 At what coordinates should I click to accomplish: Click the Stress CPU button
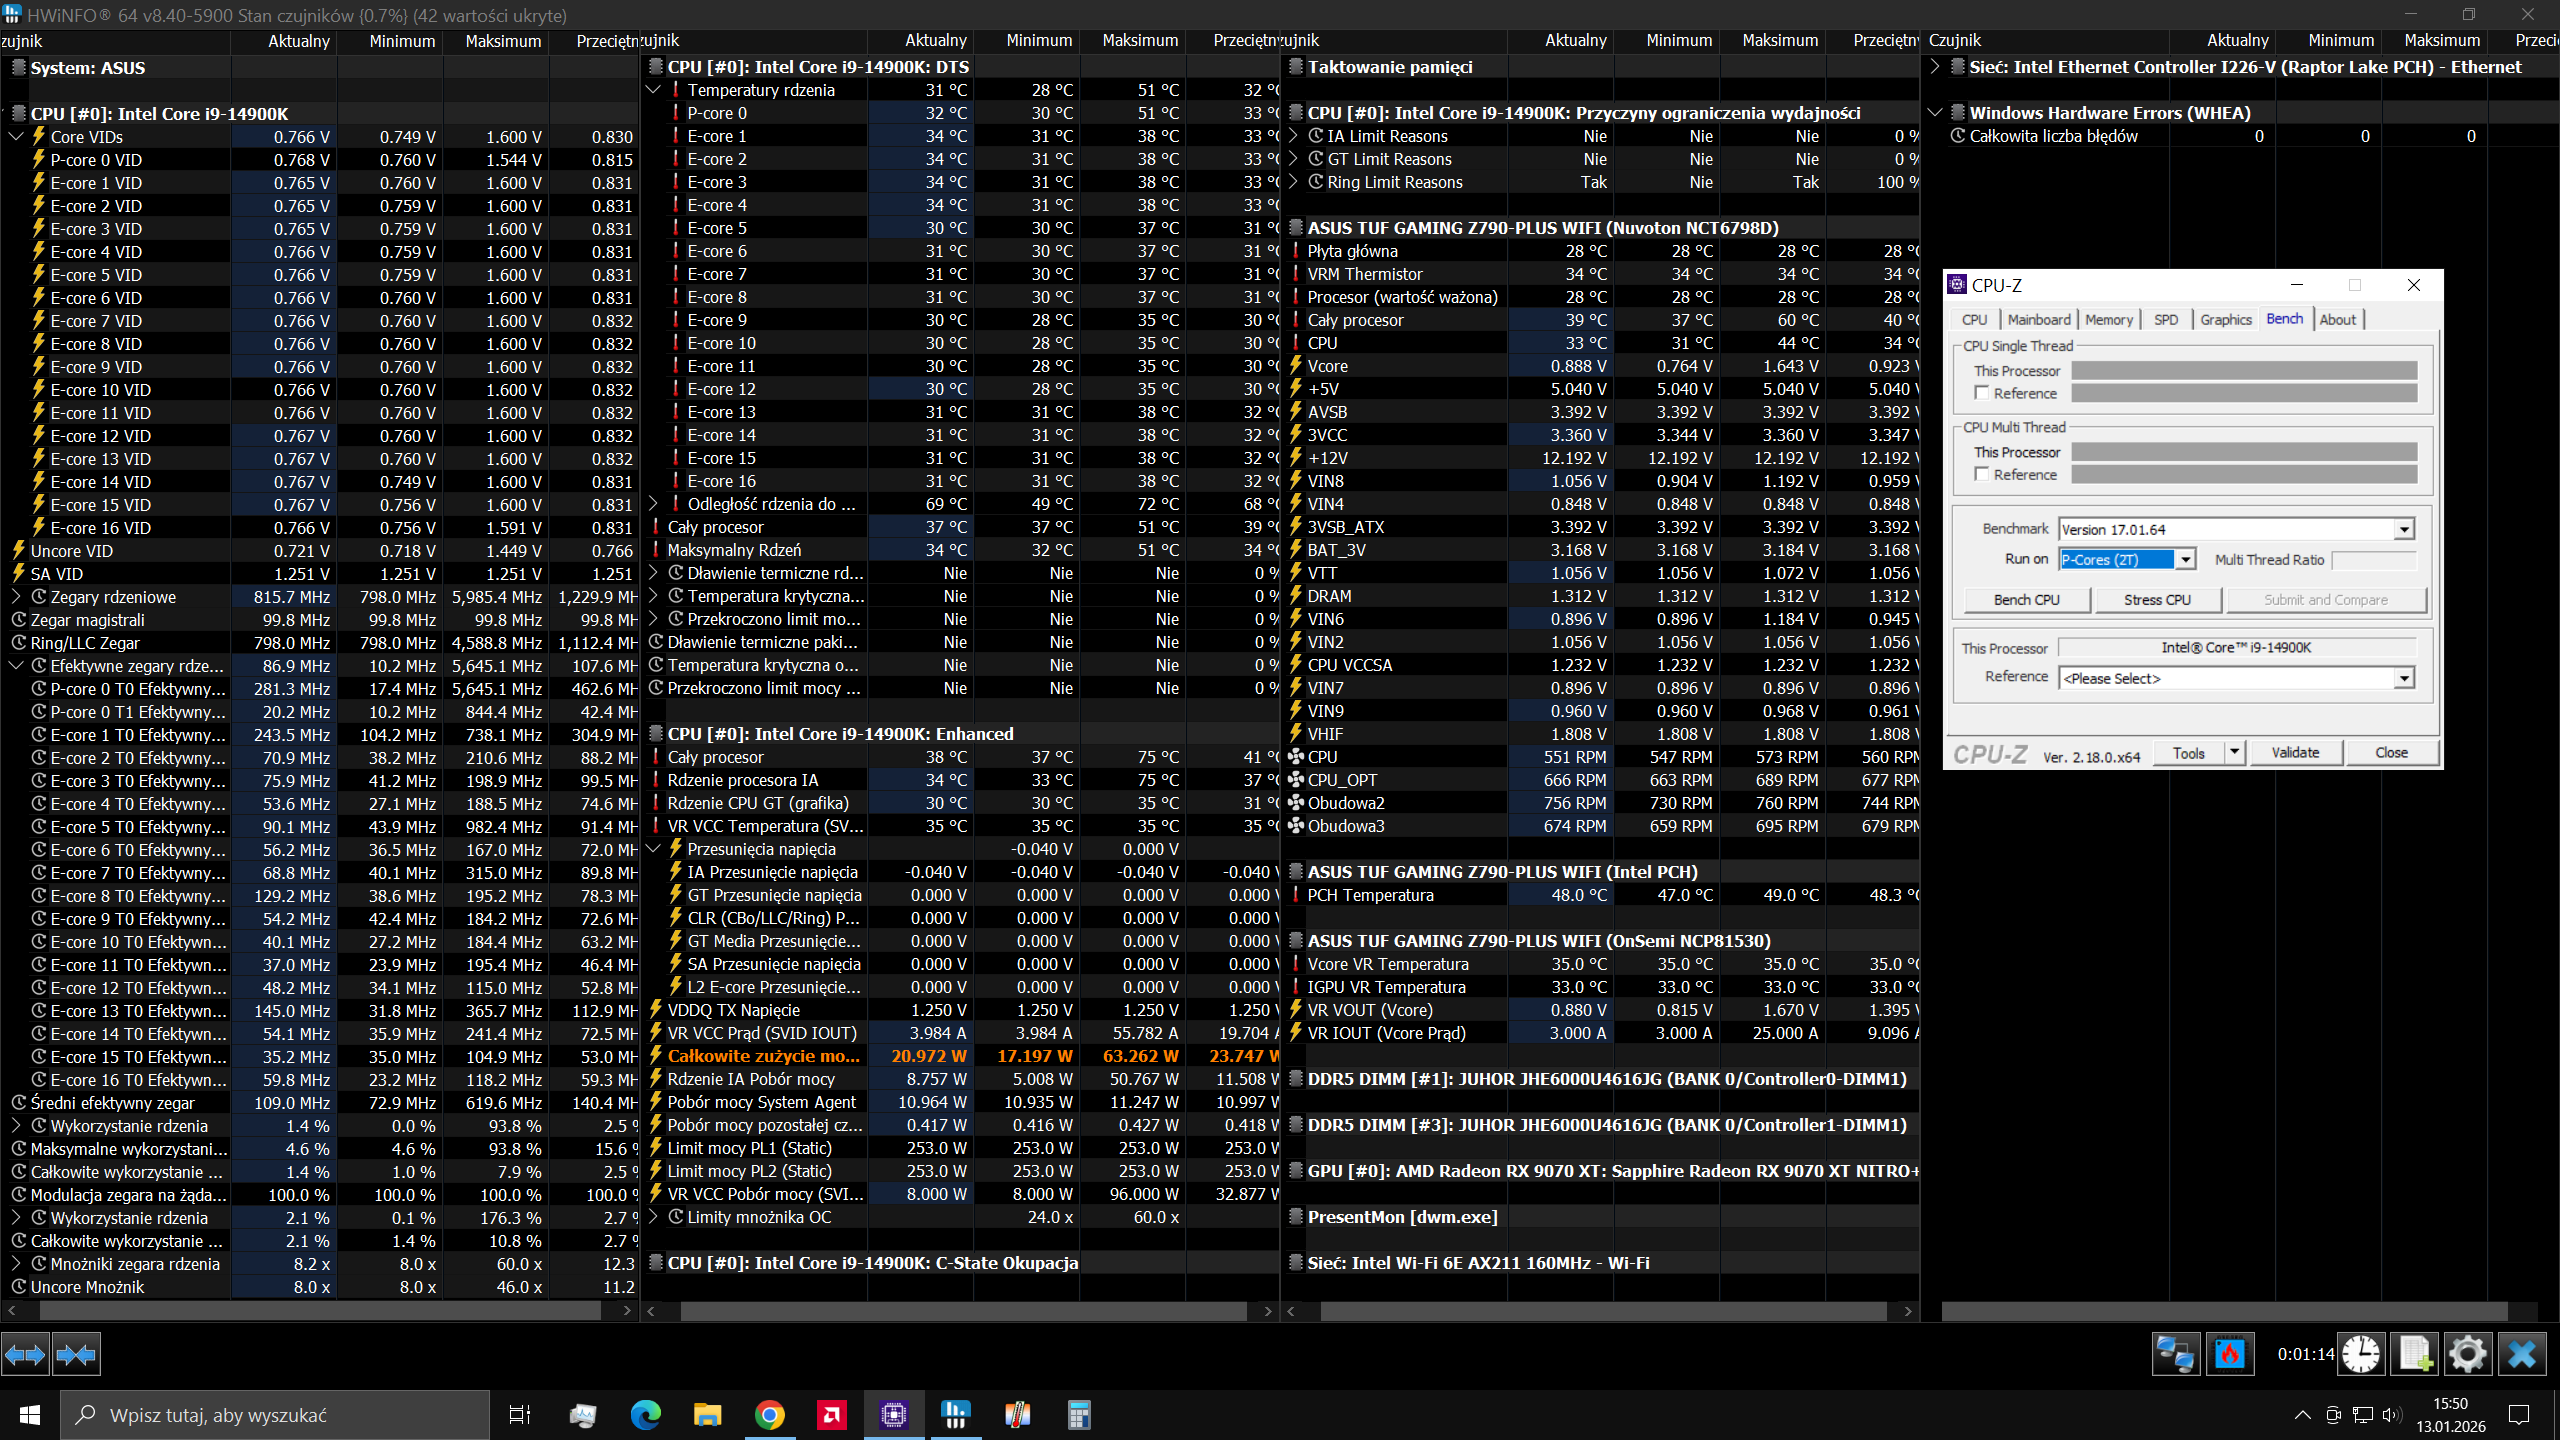[x=2157, y=600]
